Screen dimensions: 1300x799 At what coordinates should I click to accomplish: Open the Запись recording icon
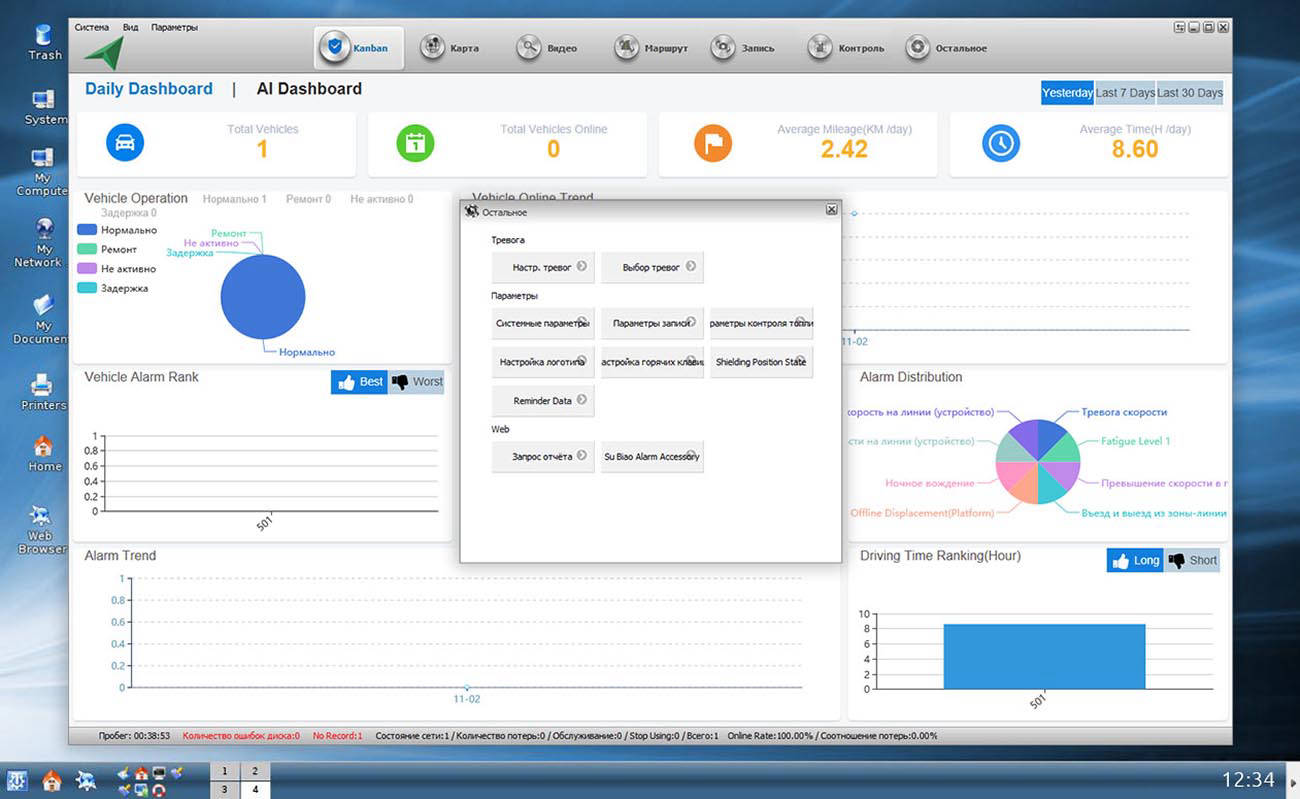pos(723,48)
